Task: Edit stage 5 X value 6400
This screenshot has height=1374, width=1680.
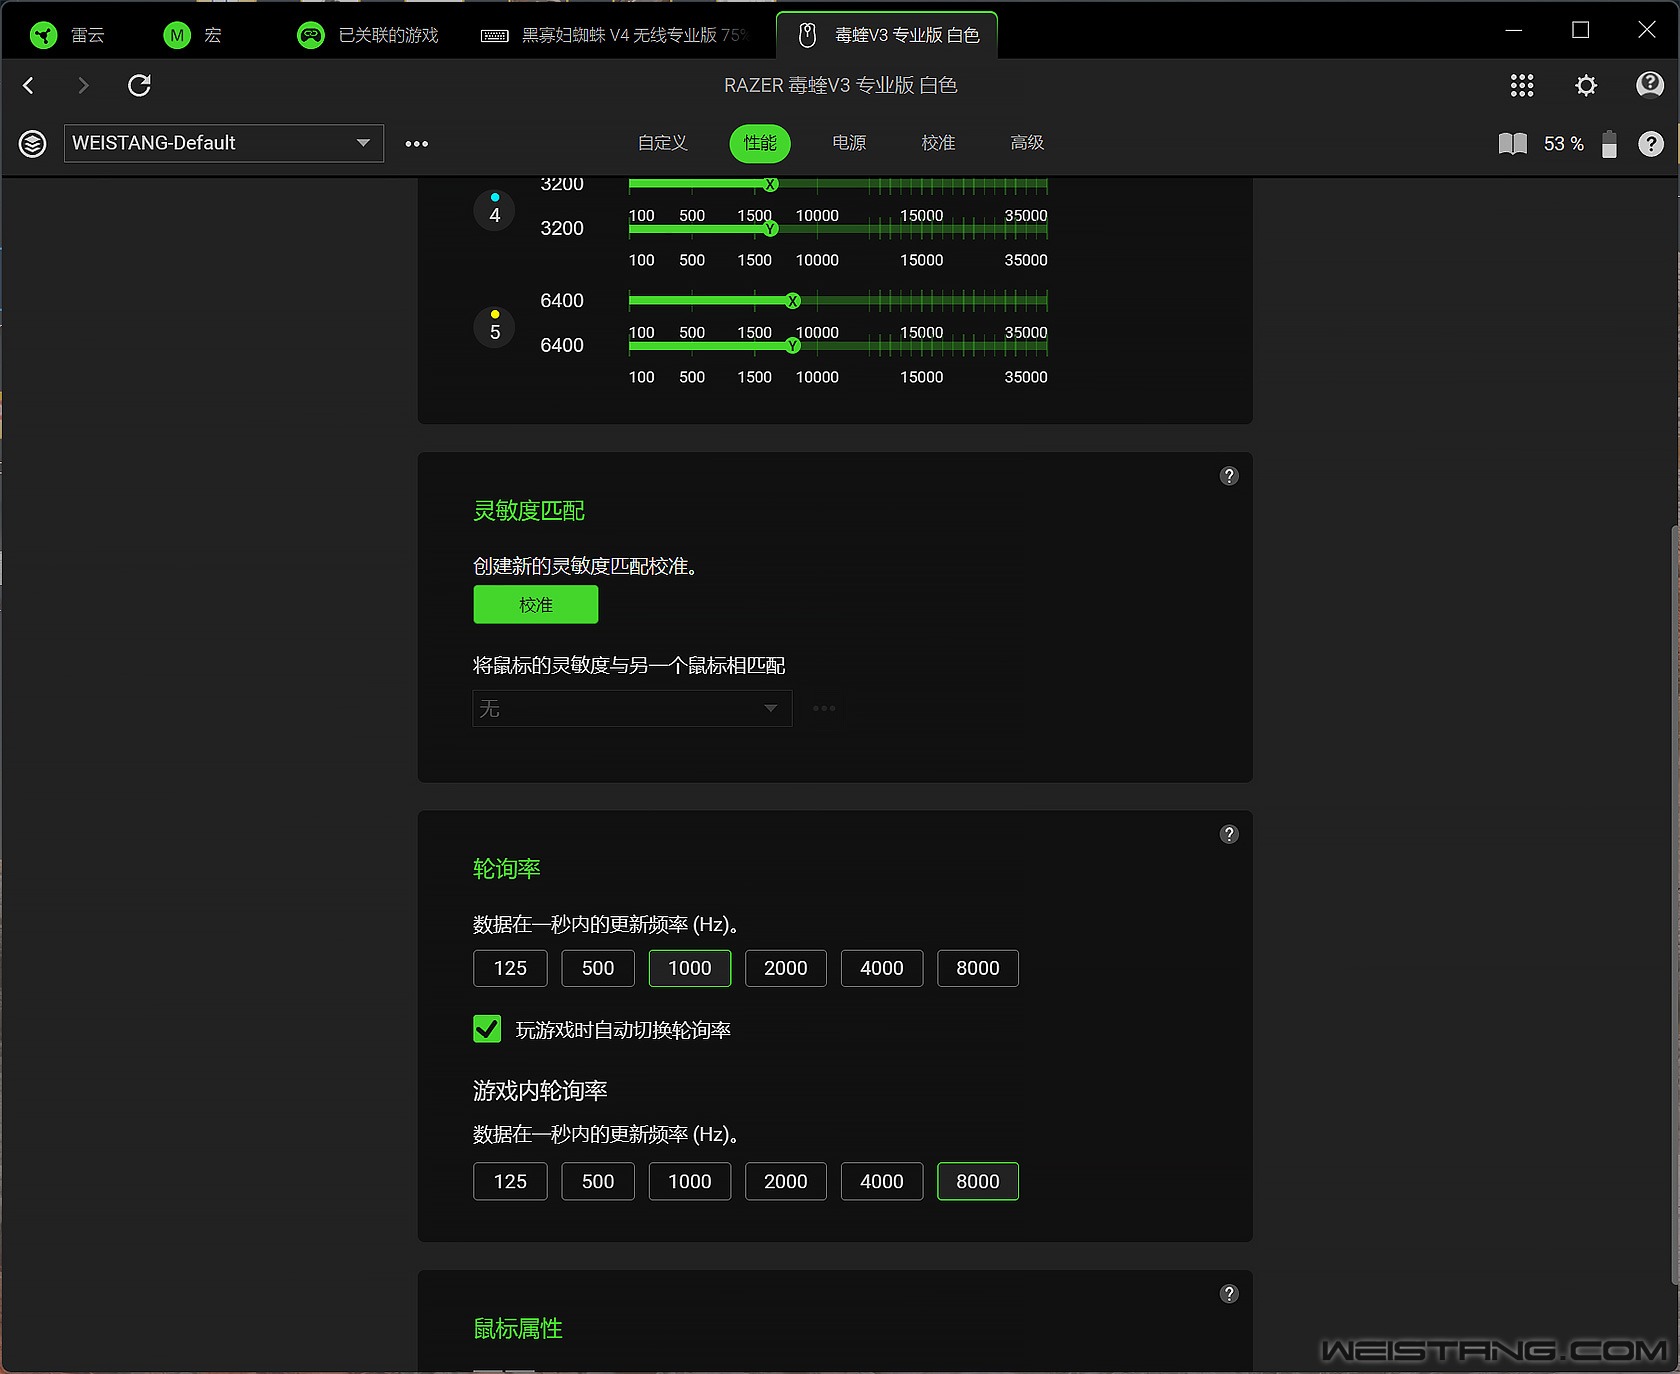Action: [x=562, y=301]
